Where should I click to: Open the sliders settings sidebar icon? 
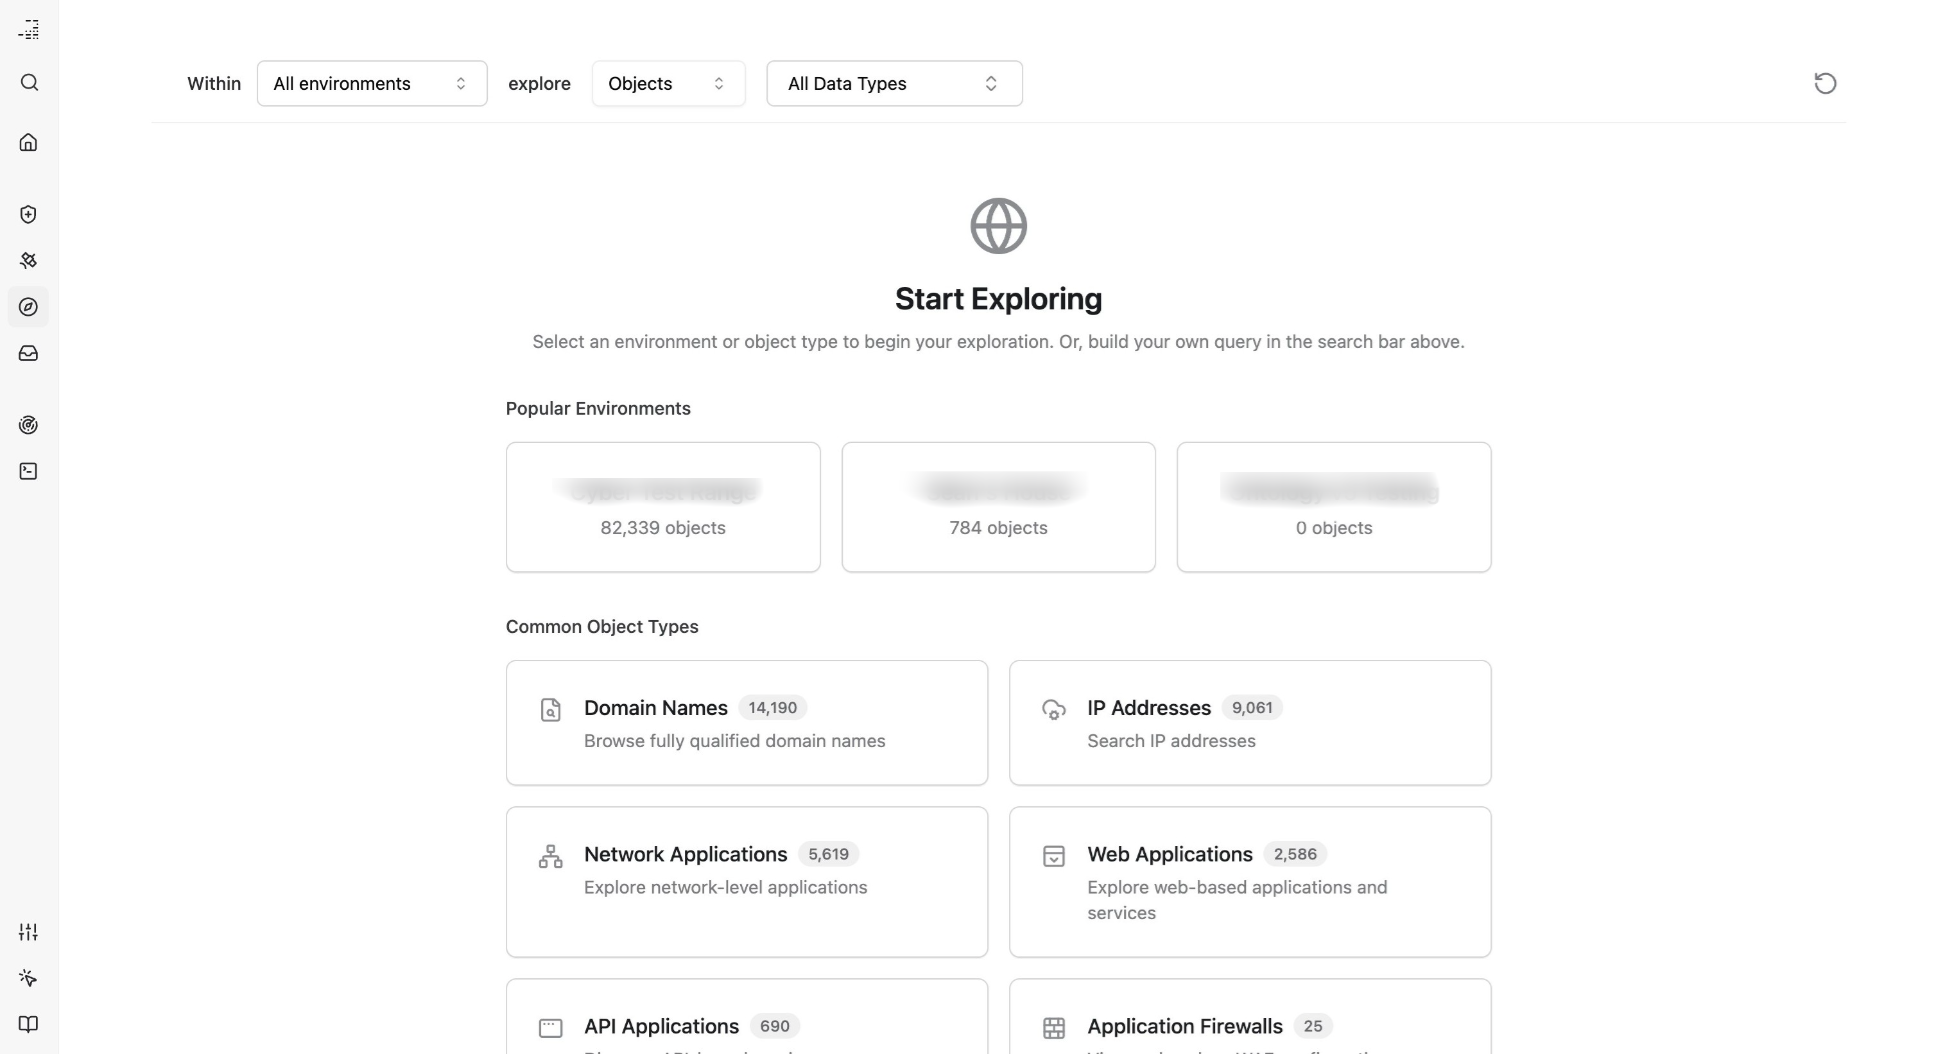(29, 932)
